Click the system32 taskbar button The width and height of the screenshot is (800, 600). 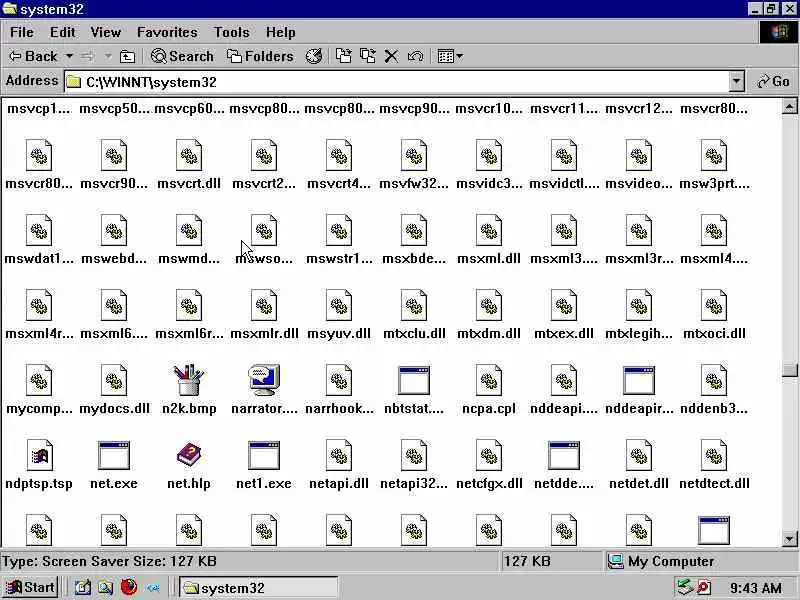(259, 588)
